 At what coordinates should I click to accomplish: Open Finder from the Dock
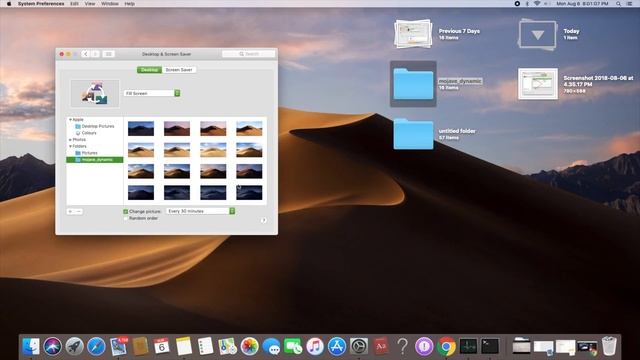pos(31,346)
